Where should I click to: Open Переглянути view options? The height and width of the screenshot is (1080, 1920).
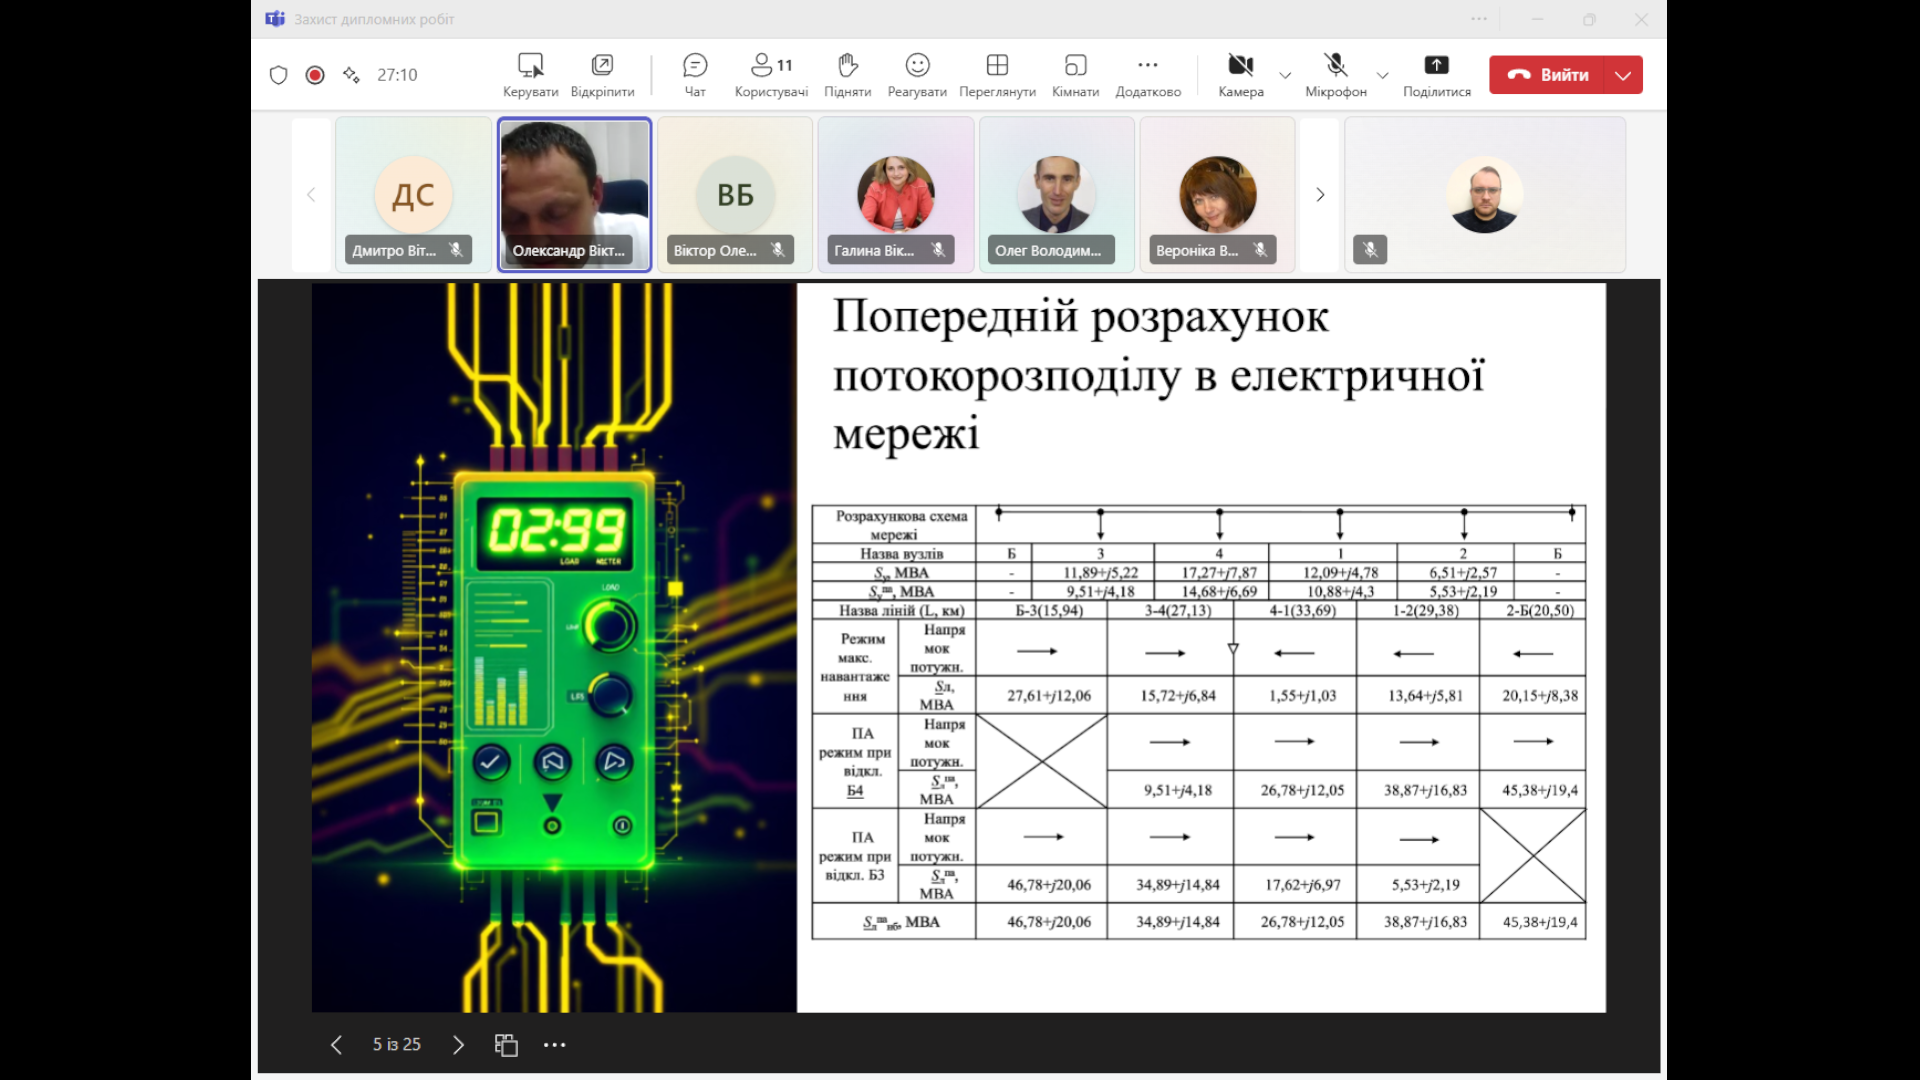[x=997, y=75]
